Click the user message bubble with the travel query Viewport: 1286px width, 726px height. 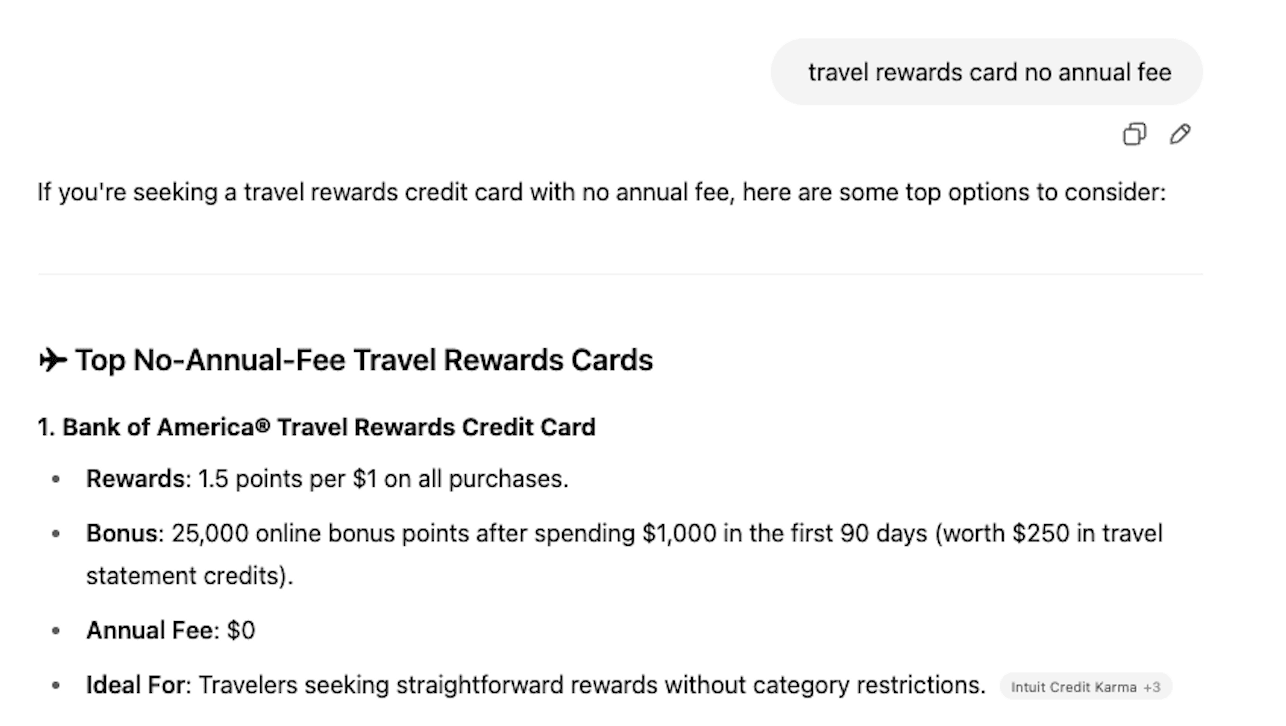tap(986, 71)
